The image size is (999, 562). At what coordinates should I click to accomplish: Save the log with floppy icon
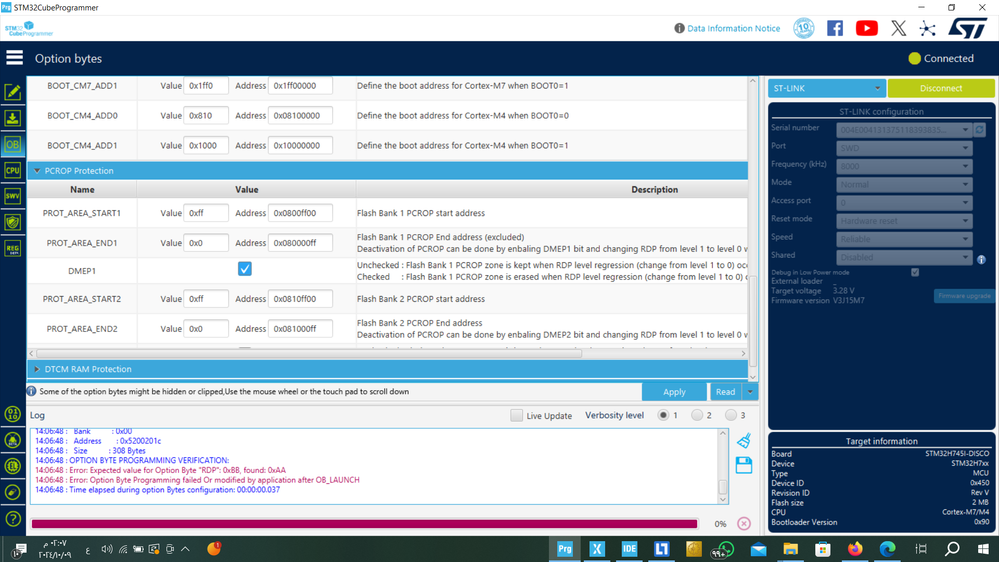point(744,465)
